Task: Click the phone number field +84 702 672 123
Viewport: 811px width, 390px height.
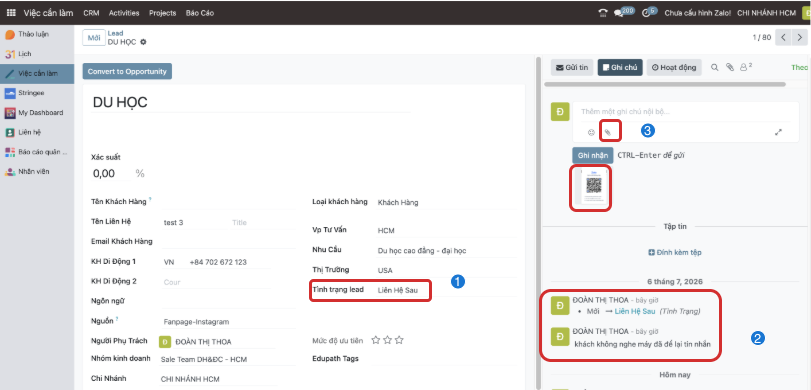Action: click(229, 262)
